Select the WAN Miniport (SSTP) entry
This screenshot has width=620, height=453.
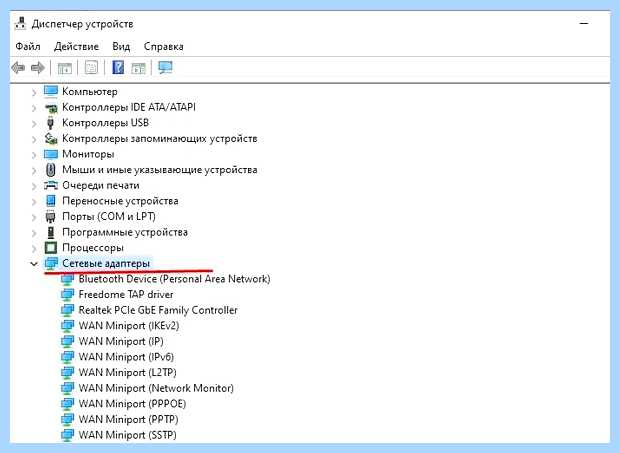click(127, 435)
